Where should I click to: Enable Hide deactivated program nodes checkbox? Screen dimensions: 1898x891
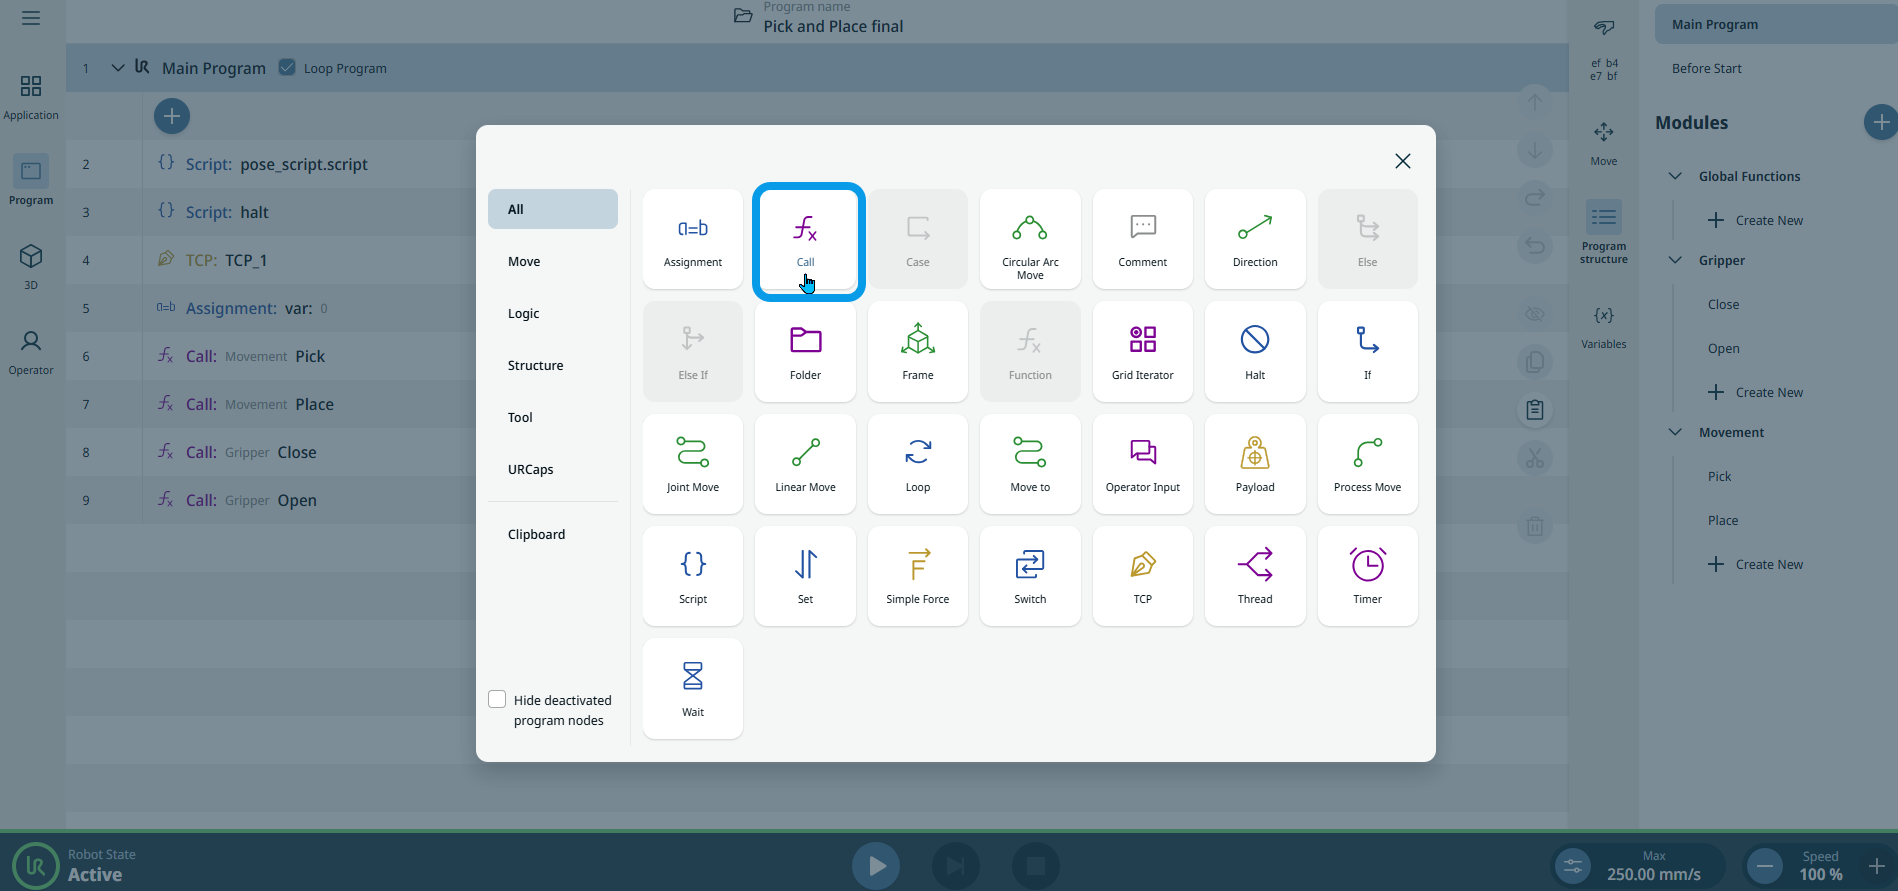pyautogui.click(x=497, y=699)
